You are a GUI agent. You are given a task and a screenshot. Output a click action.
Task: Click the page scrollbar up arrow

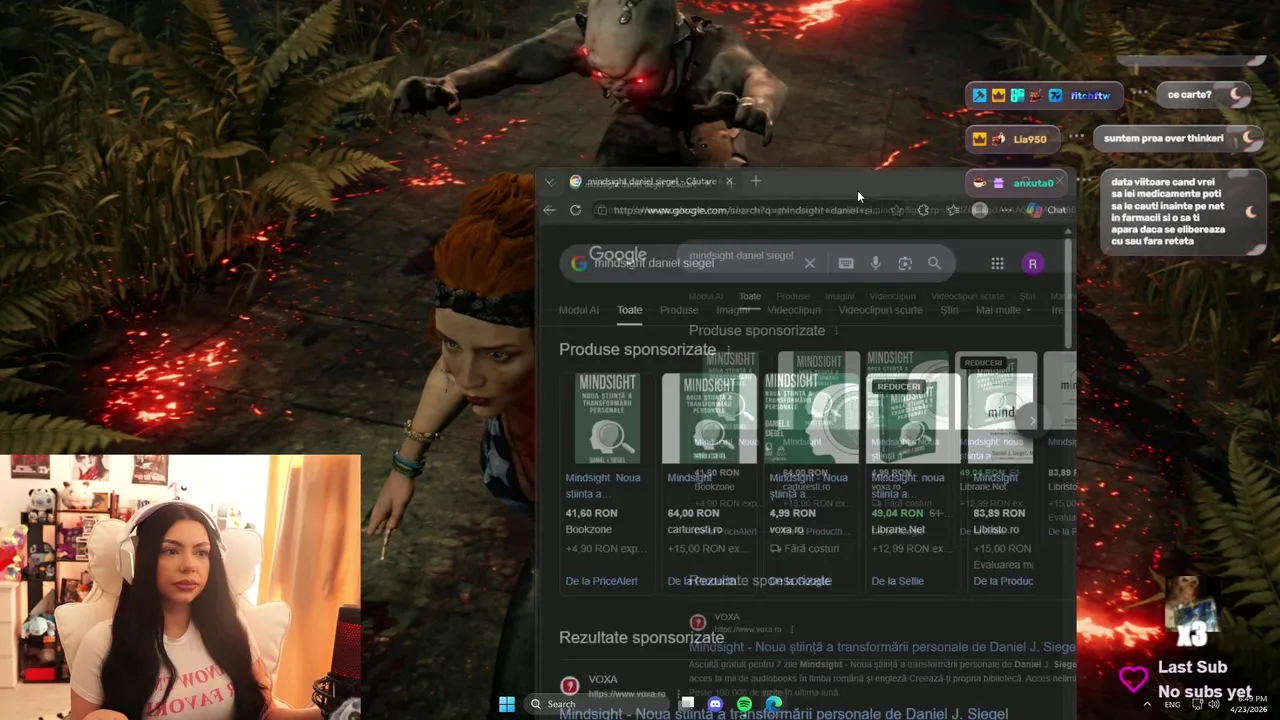1068,232
